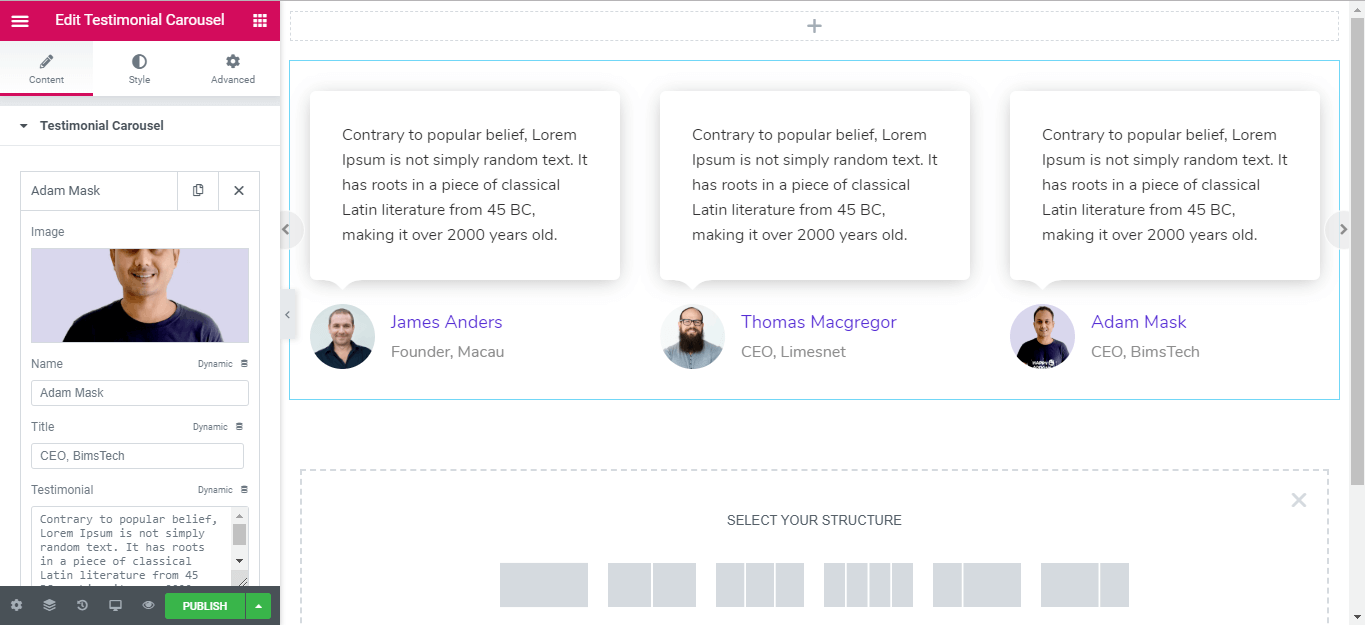Remove the Adam Mask item with X
The width and height of the screenshot is (1365, 625).
[x=239, y=190]
